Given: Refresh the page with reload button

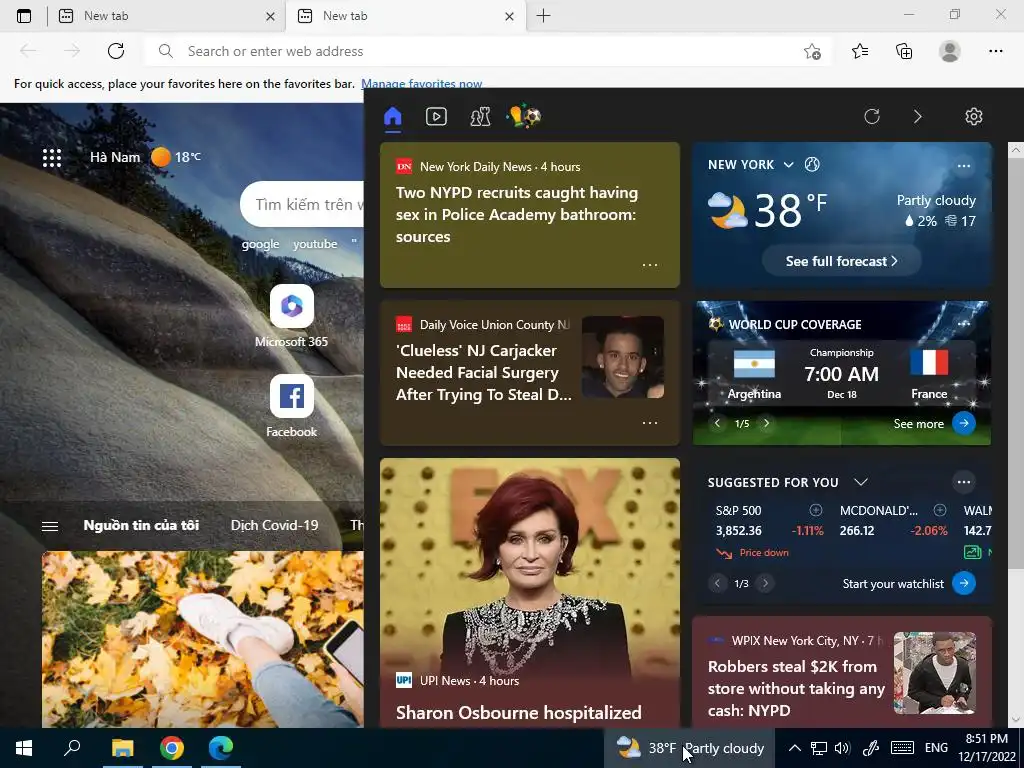Looking at the screenshot, I should (116, 51).
